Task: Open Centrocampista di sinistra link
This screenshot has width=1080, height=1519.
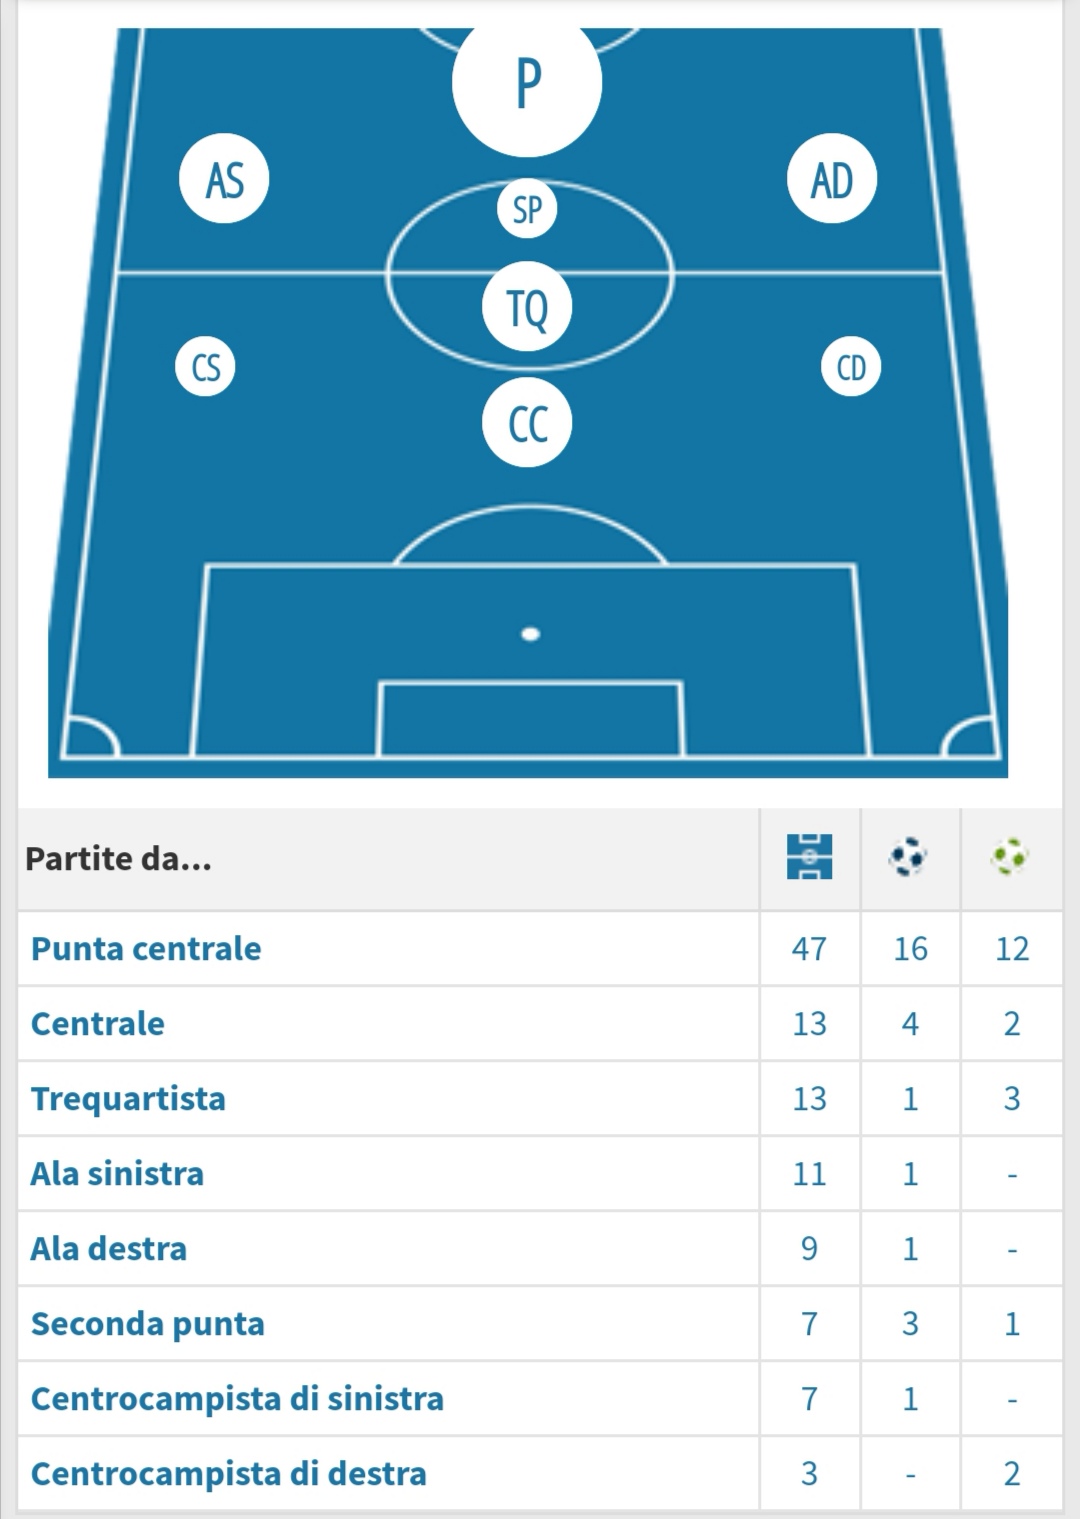Action: pyautogui.click(x=237, y=1398)
